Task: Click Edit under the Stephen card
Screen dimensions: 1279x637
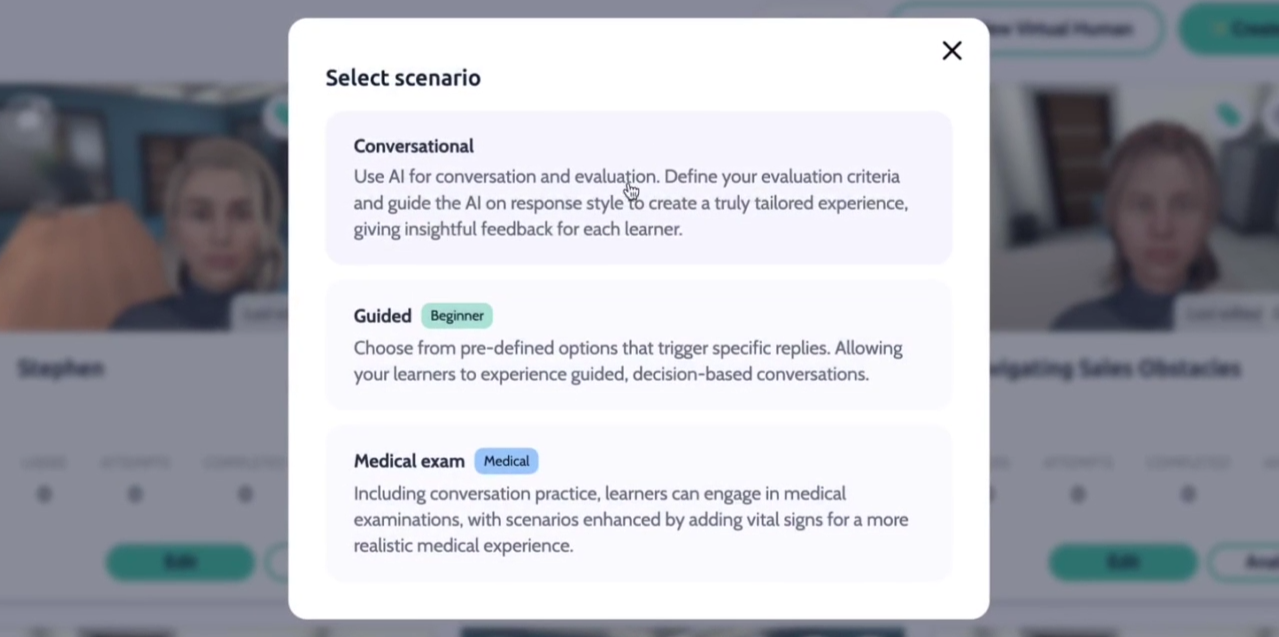Action: click(x=180, y=562)
